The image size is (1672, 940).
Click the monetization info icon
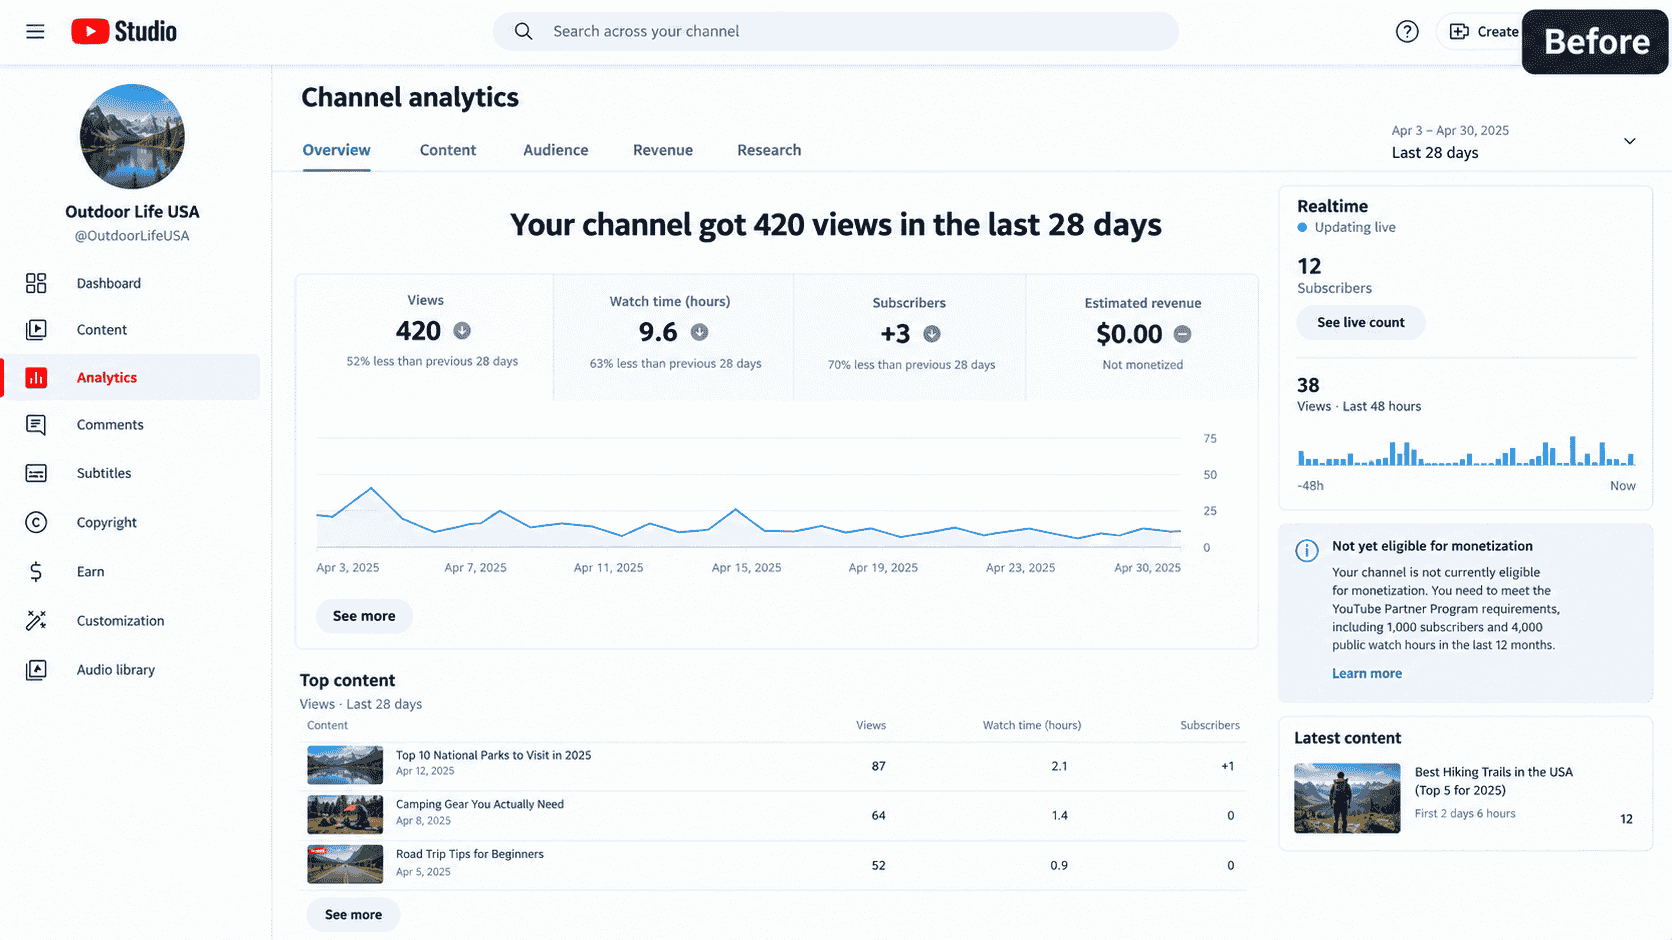1307,550
